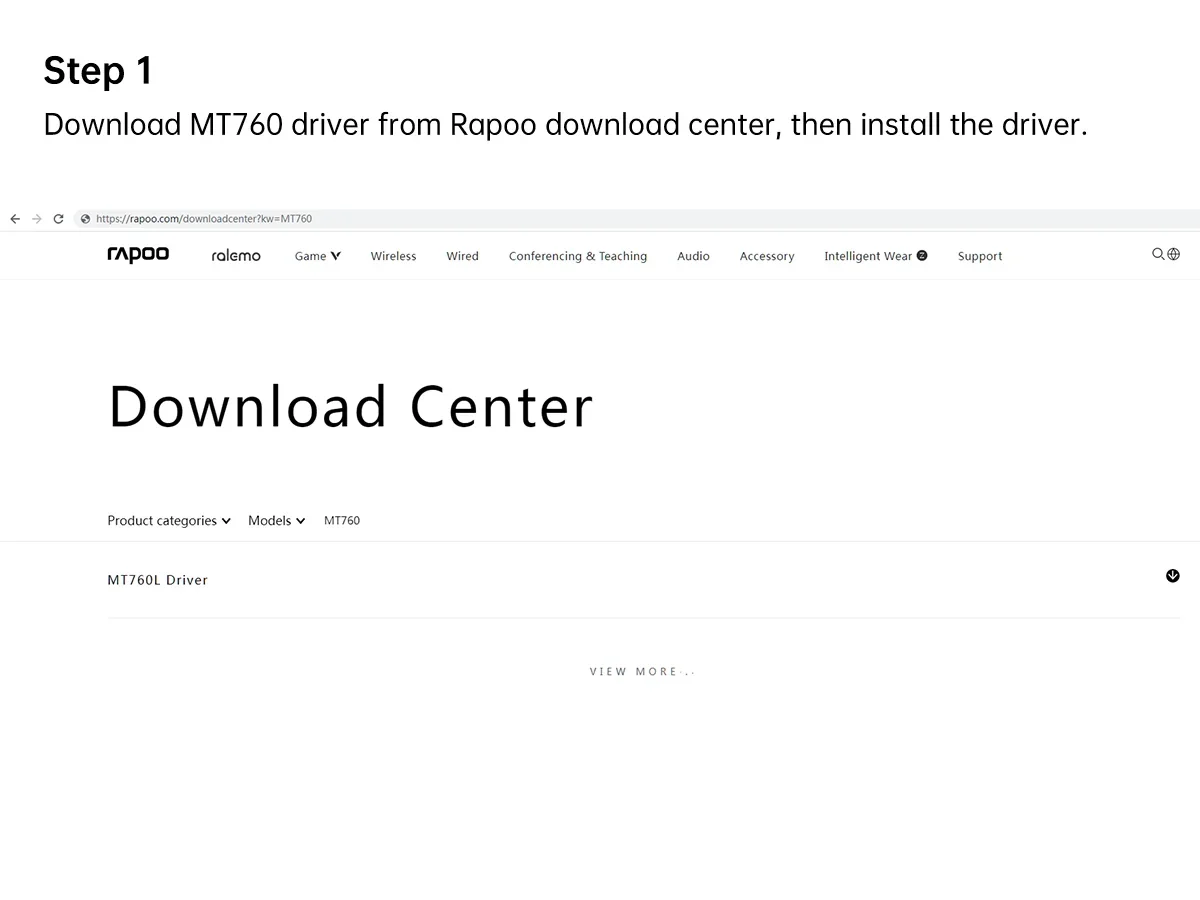Click the browser back arrow

(15, 219)
